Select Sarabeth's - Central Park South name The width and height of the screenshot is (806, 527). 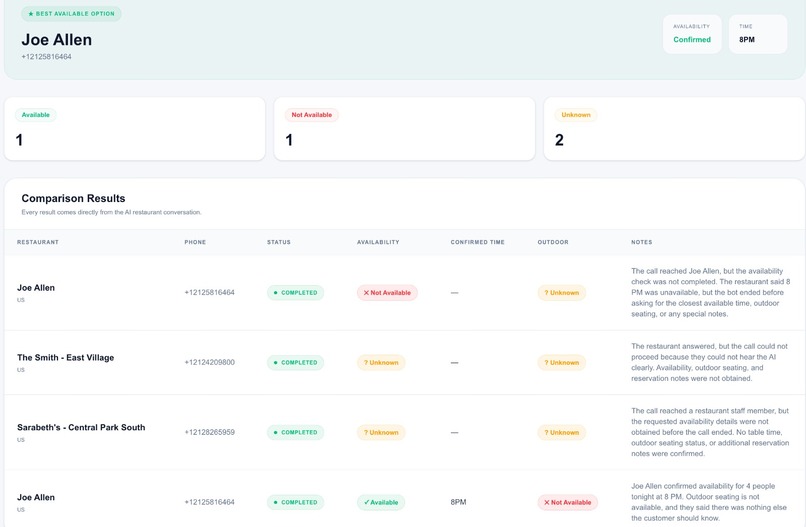(81, 427)
